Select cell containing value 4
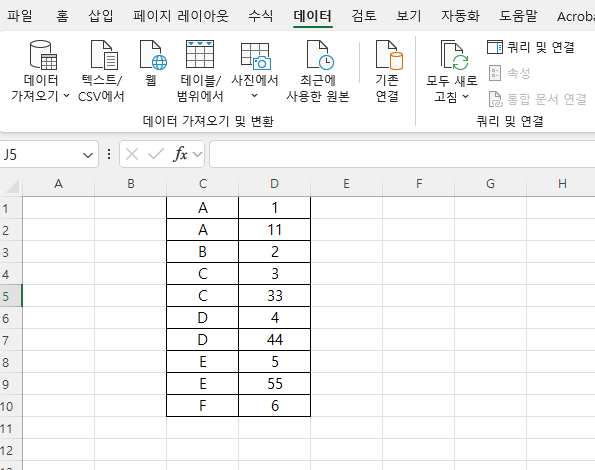The image size is (595, 470). pyautogui.click(x=274, y=318)
